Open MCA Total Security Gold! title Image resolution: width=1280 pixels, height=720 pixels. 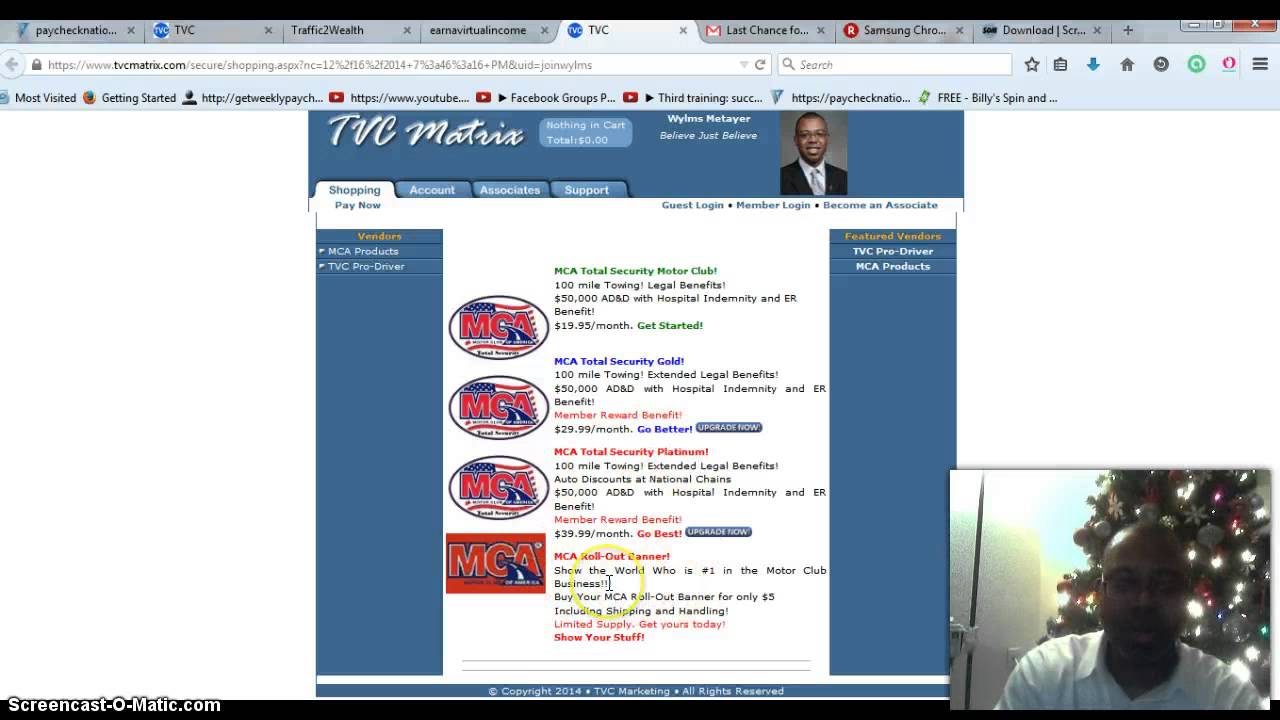pyautogui.click(x=619, y=361)
